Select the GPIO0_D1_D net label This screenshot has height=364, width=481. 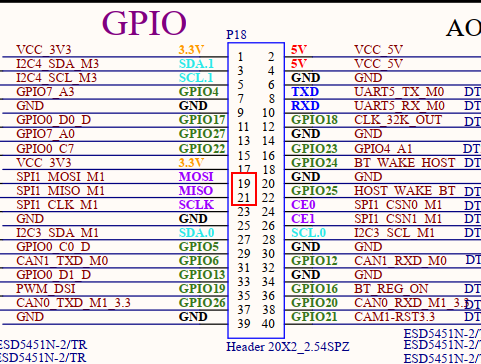coord(53,274)
